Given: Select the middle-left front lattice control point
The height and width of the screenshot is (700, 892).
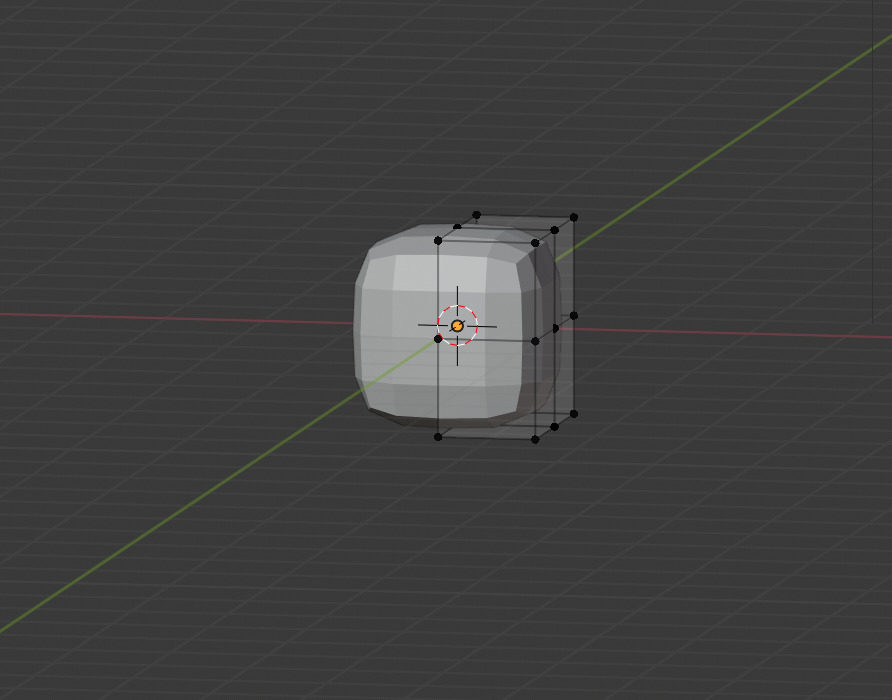Looking at the screenshot, I should [x=438, y=339].
